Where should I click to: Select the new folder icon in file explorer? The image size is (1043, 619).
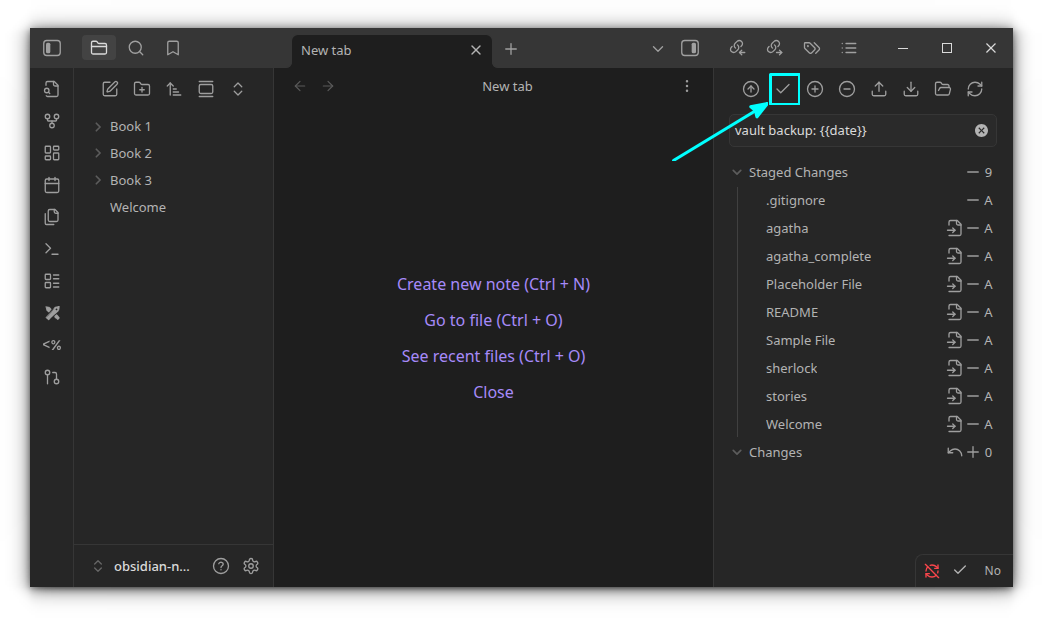[141, 88]
